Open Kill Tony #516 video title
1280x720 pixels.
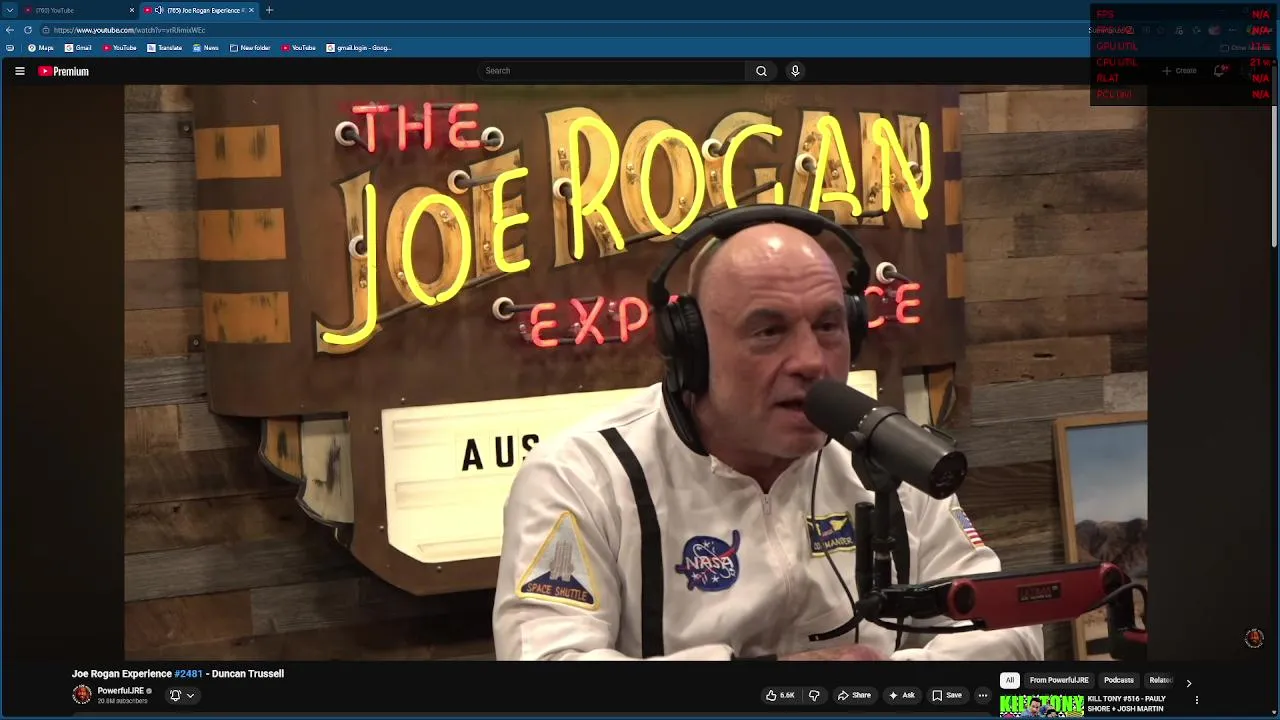coord(1127,704)
